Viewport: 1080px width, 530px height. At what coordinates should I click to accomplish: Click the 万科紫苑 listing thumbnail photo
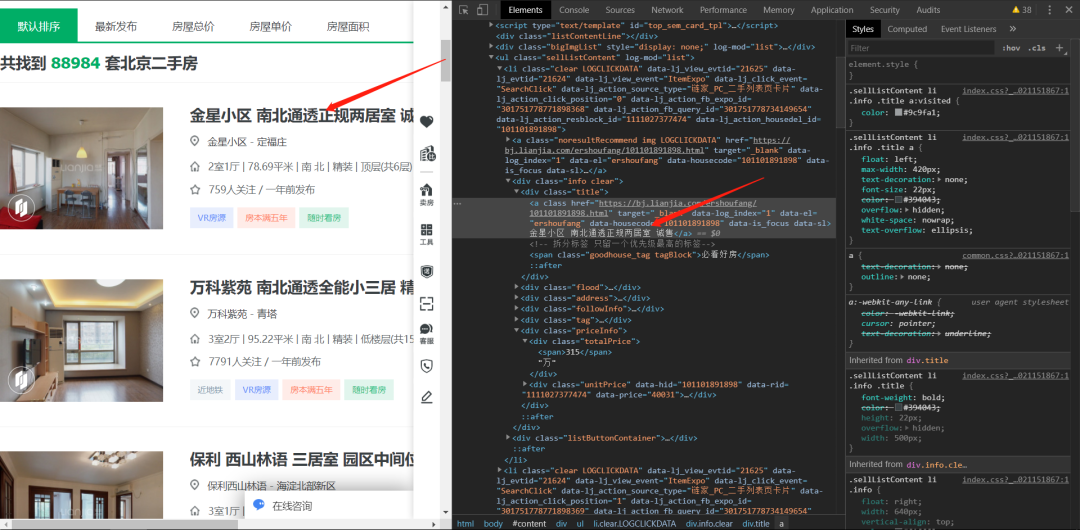pos(81,340)
